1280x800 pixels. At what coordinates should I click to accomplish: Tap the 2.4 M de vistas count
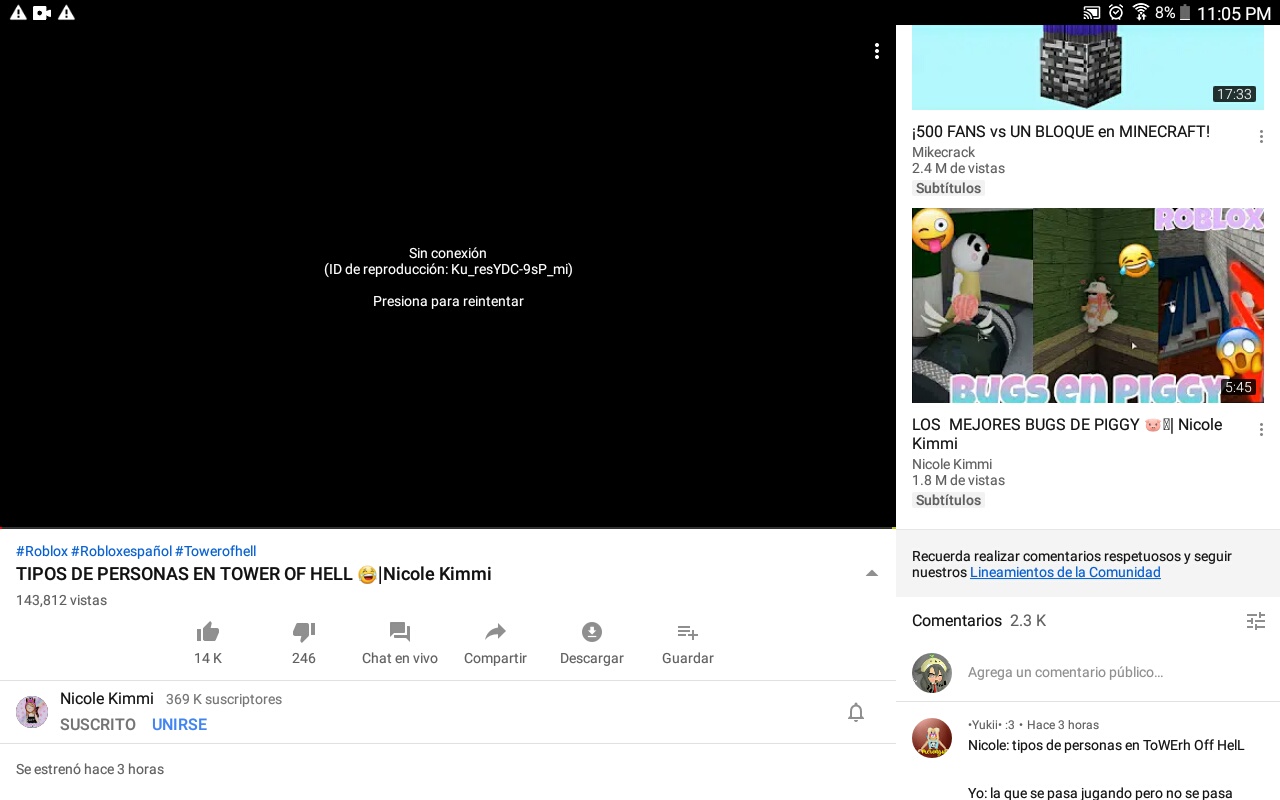[958, 169]
